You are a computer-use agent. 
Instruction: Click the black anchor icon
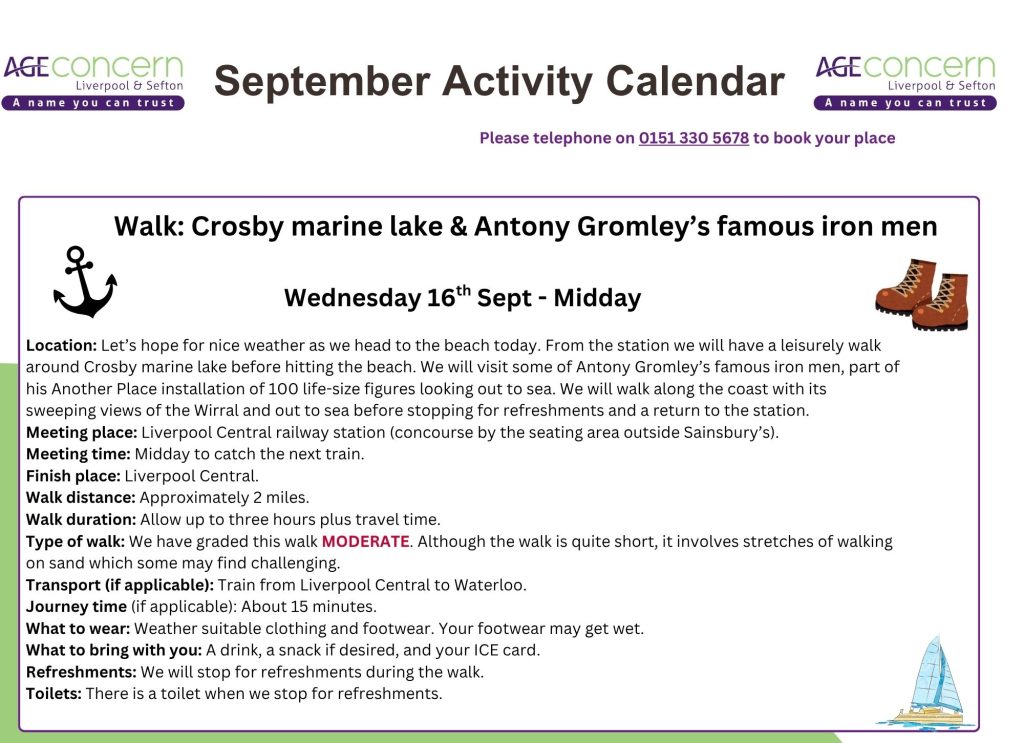pos(85,281)
